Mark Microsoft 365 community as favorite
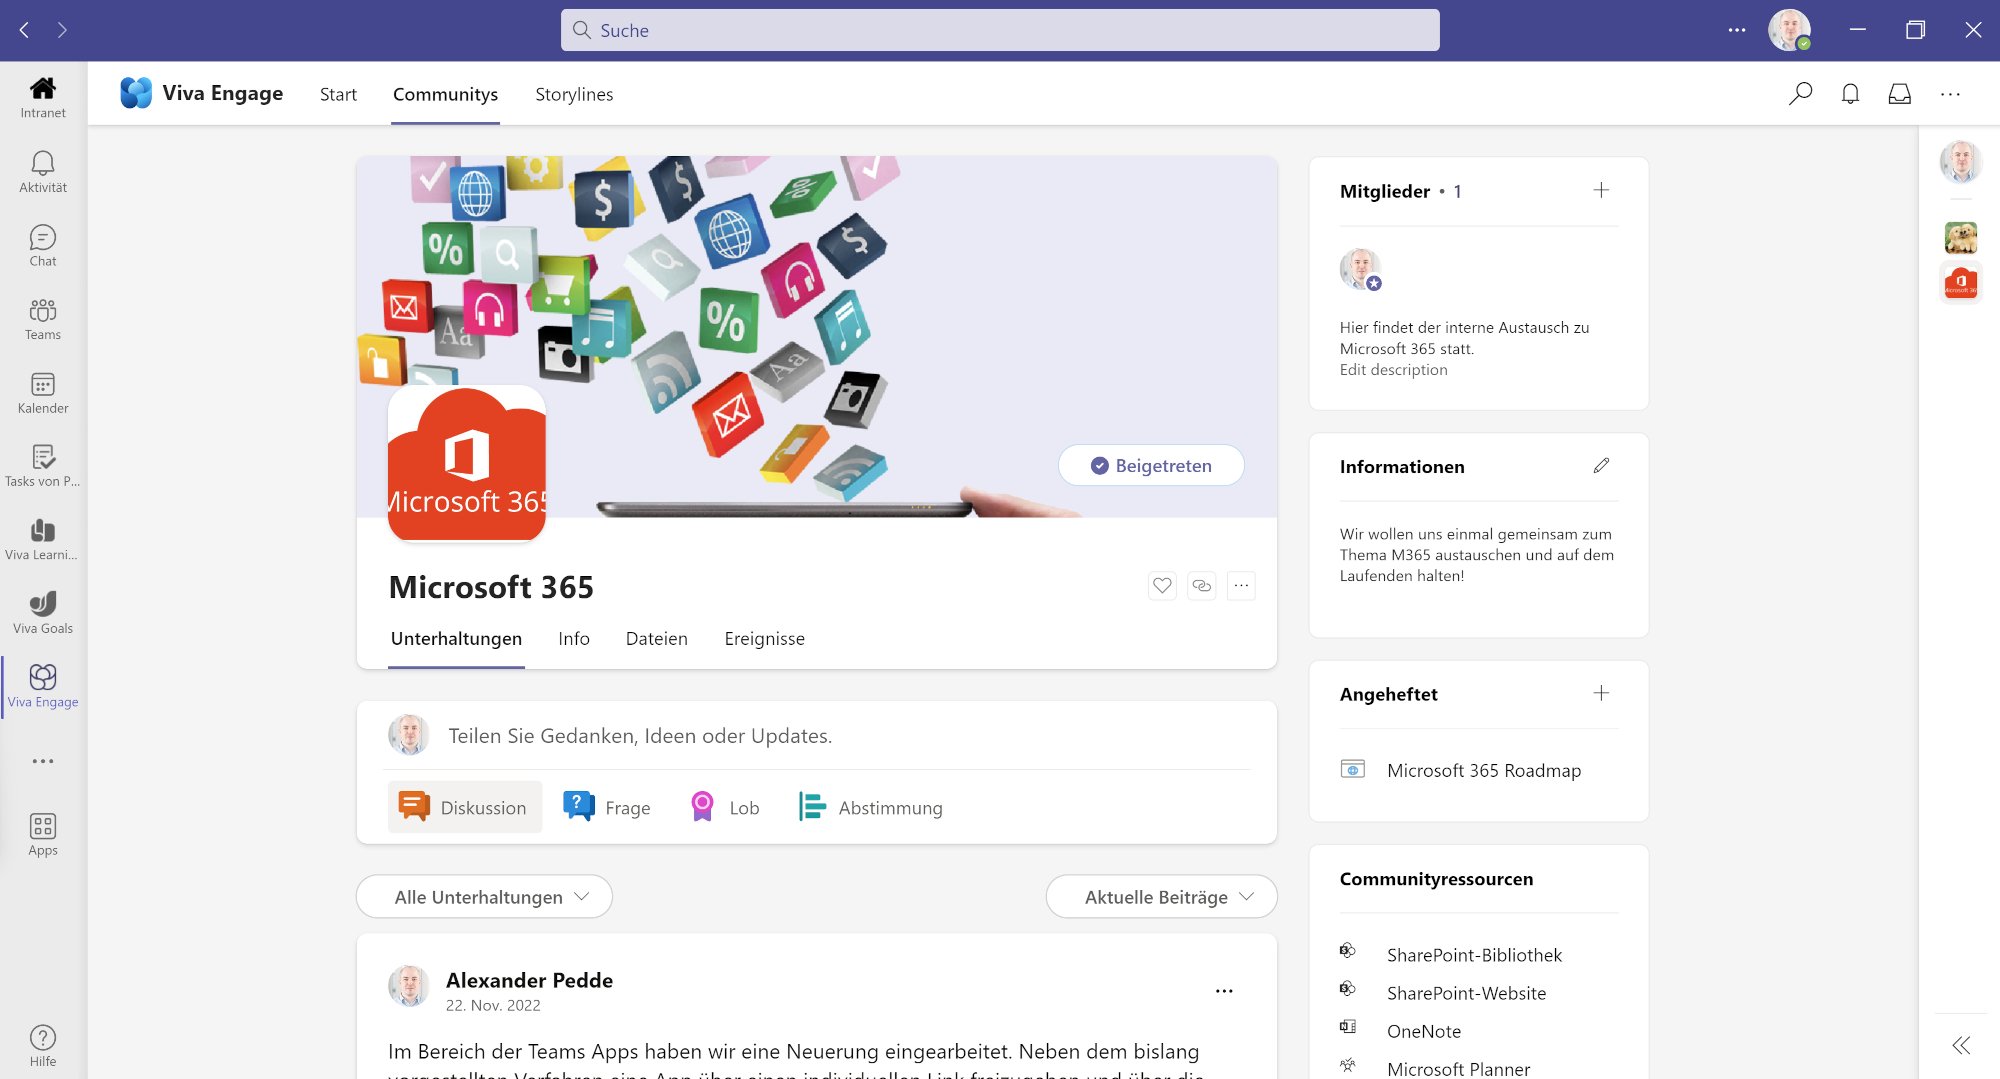 click(1162, 586)
